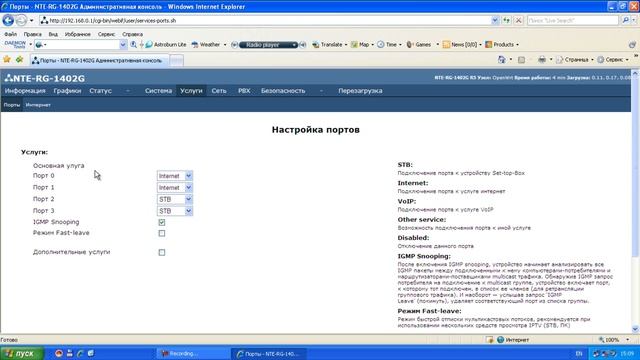The height and width of the screenshot is (360, 640).
Task: Switch to the Recording taskbar window
Action: coord(192,353)
